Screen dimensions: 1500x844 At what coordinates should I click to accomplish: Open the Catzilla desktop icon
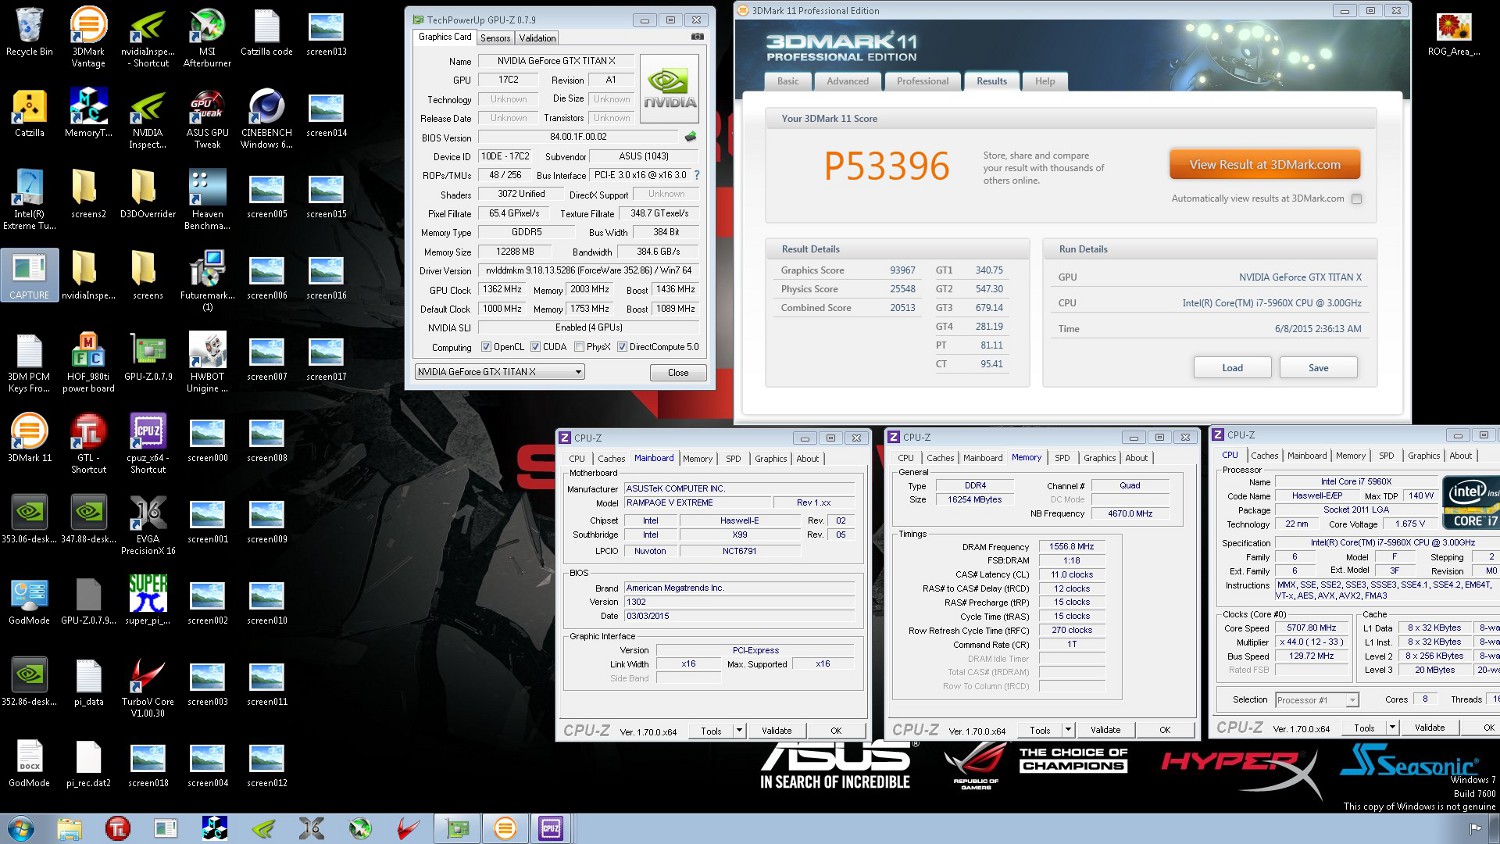pos(29,114)
